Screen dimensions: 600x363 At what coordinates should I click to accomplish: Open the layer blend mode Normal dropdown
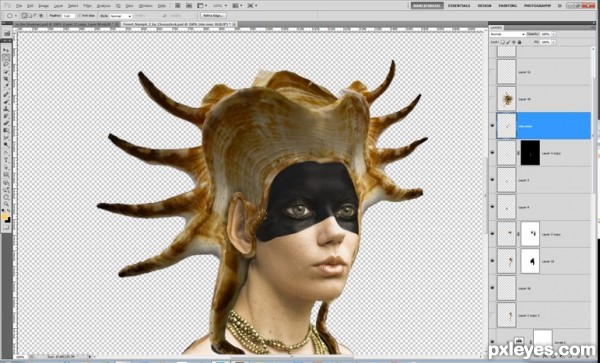tap(508, 34)
